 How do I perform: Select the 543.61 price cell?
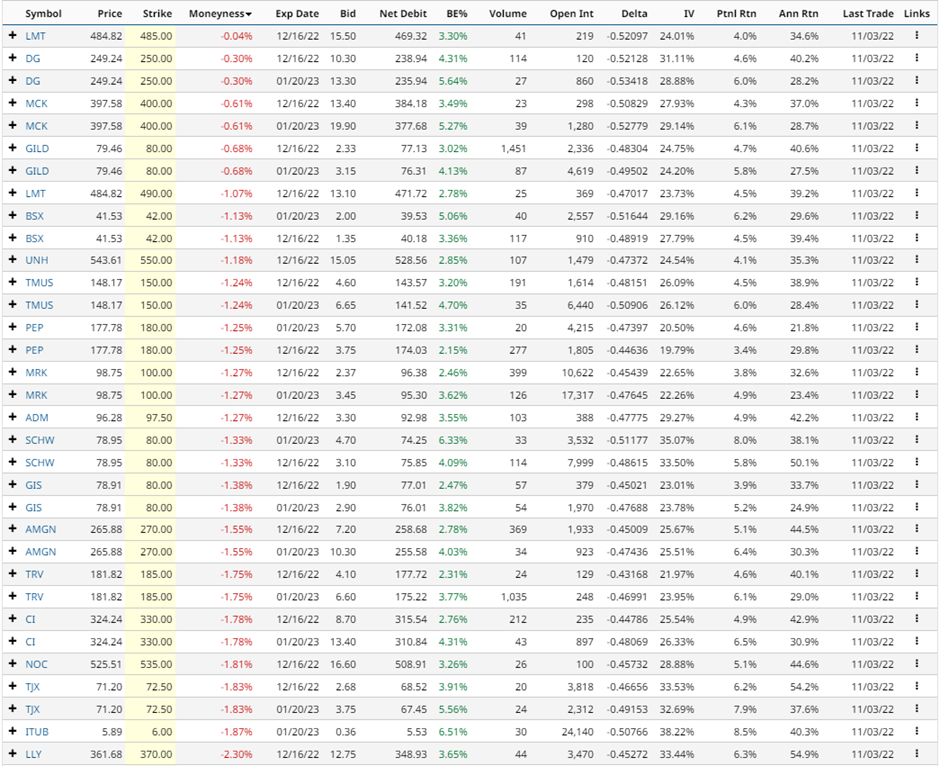pyautogui.click(x=106, y=260)
